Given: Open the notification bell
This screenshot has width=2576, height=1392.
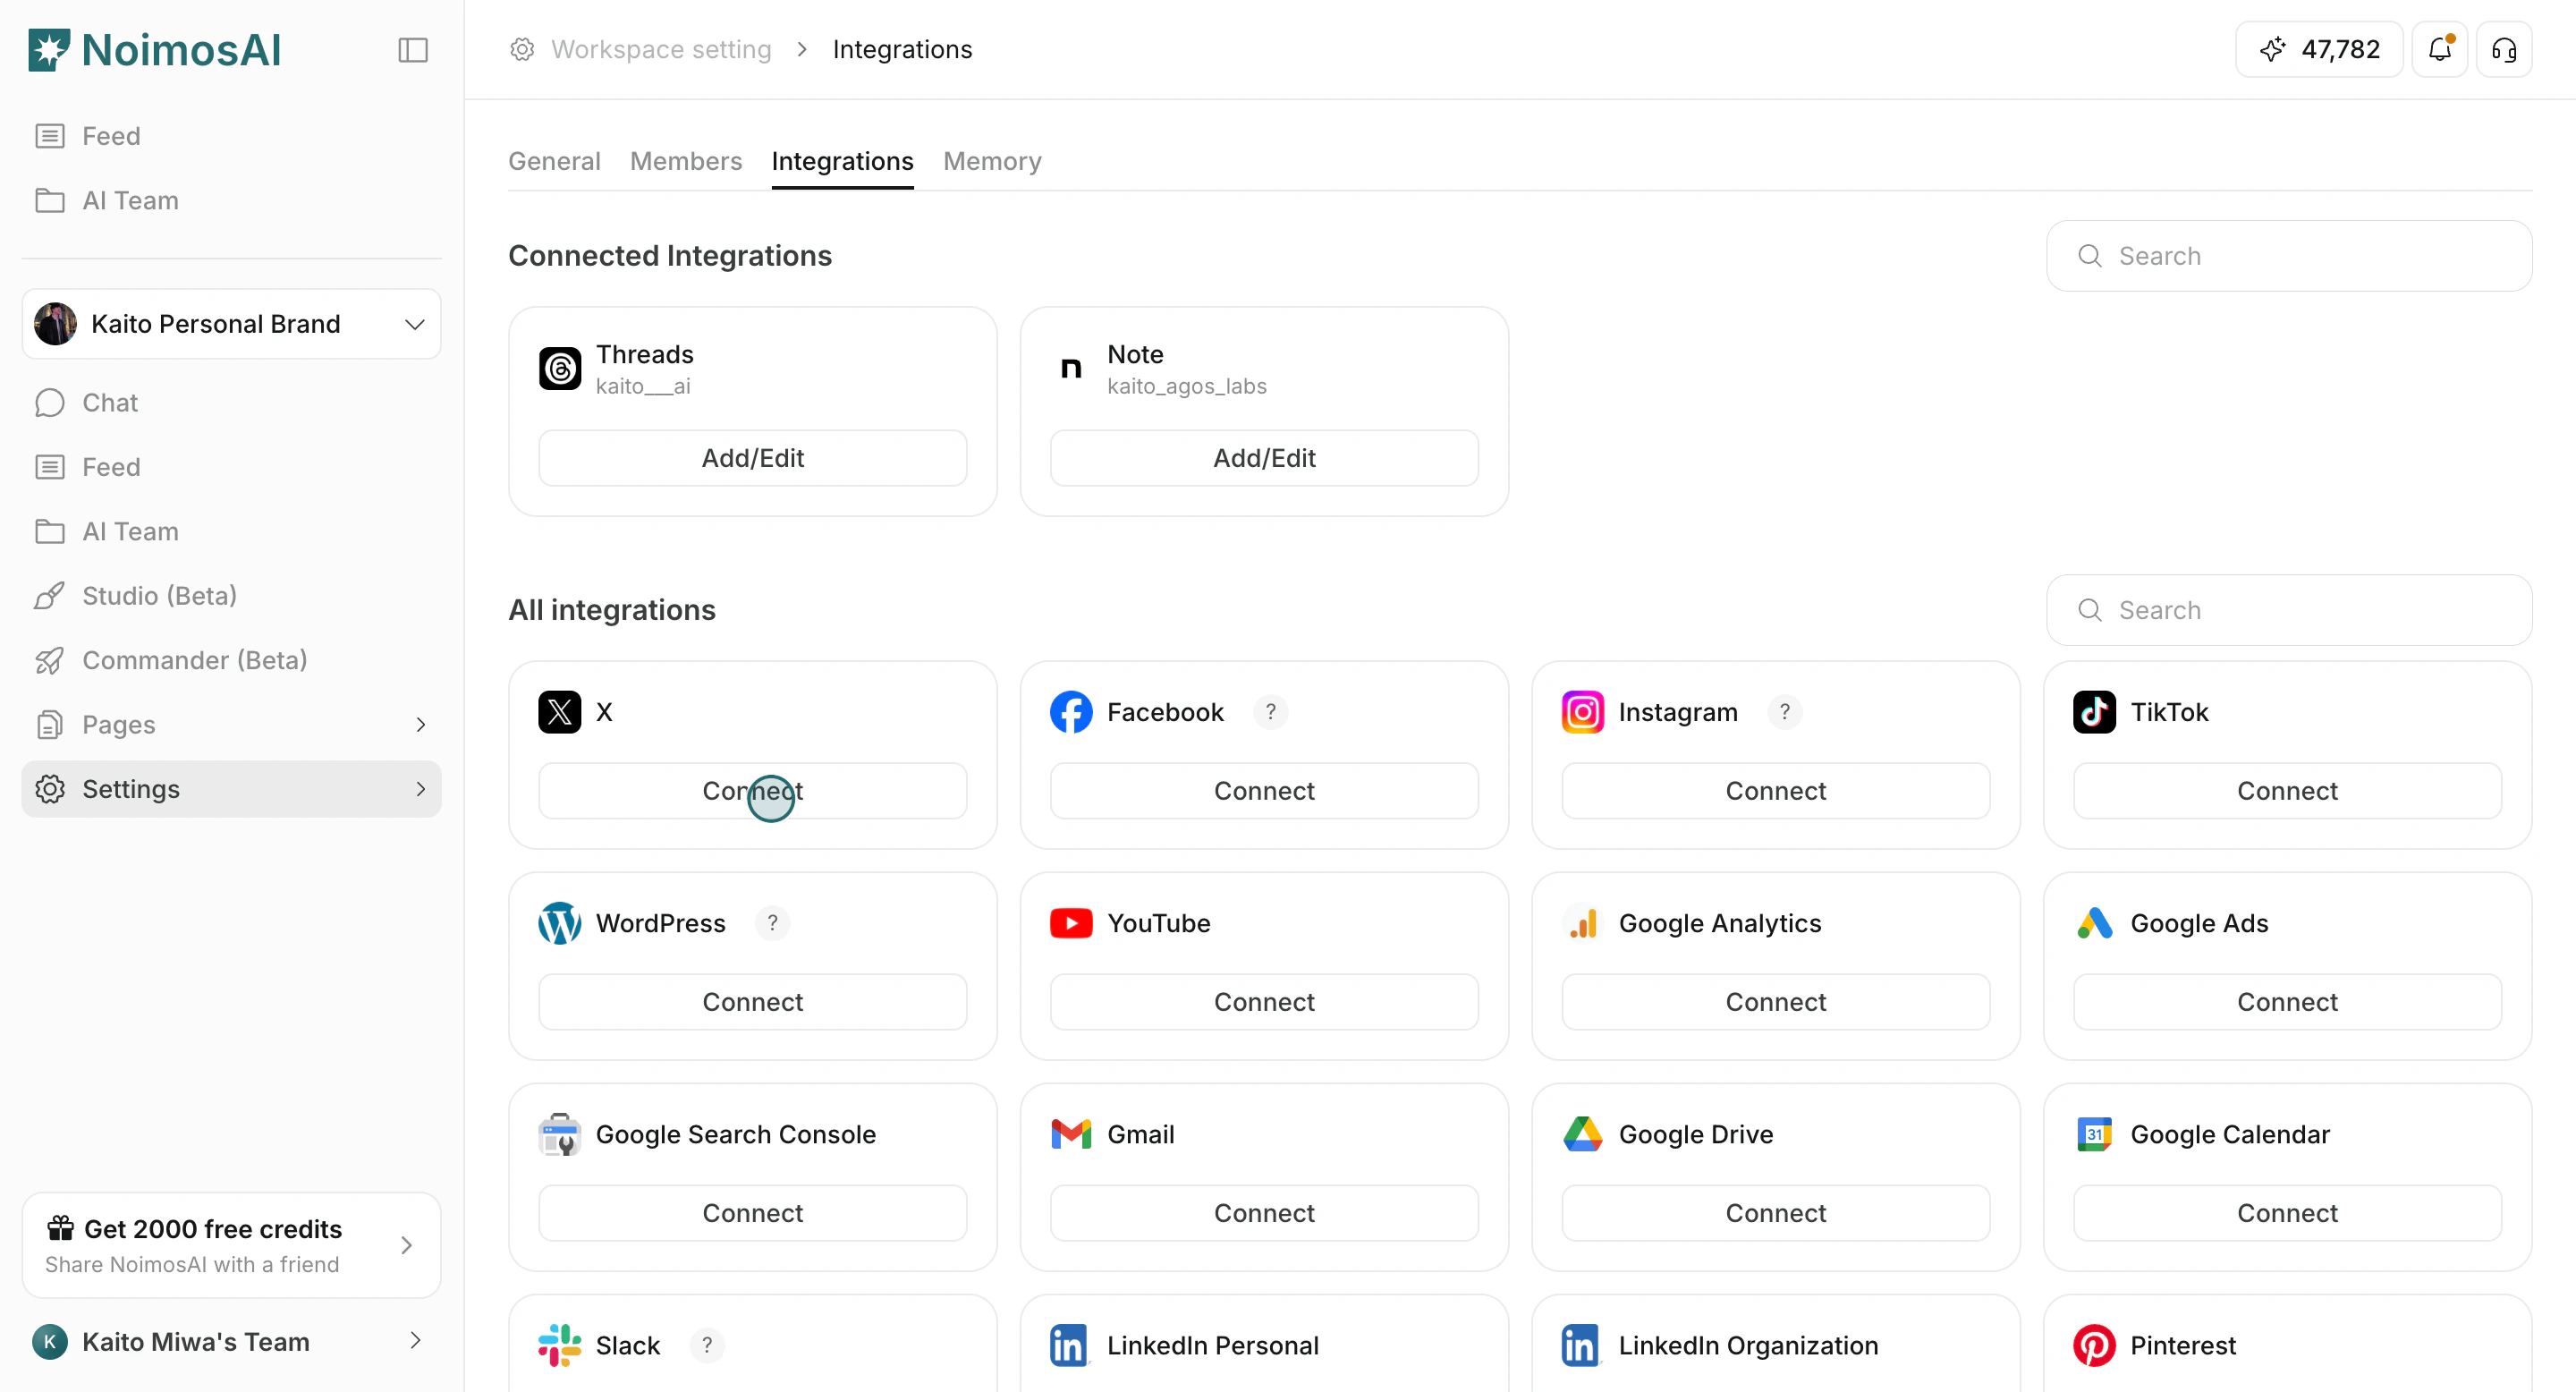Looking at the screenshot, I should [2440, 49].
